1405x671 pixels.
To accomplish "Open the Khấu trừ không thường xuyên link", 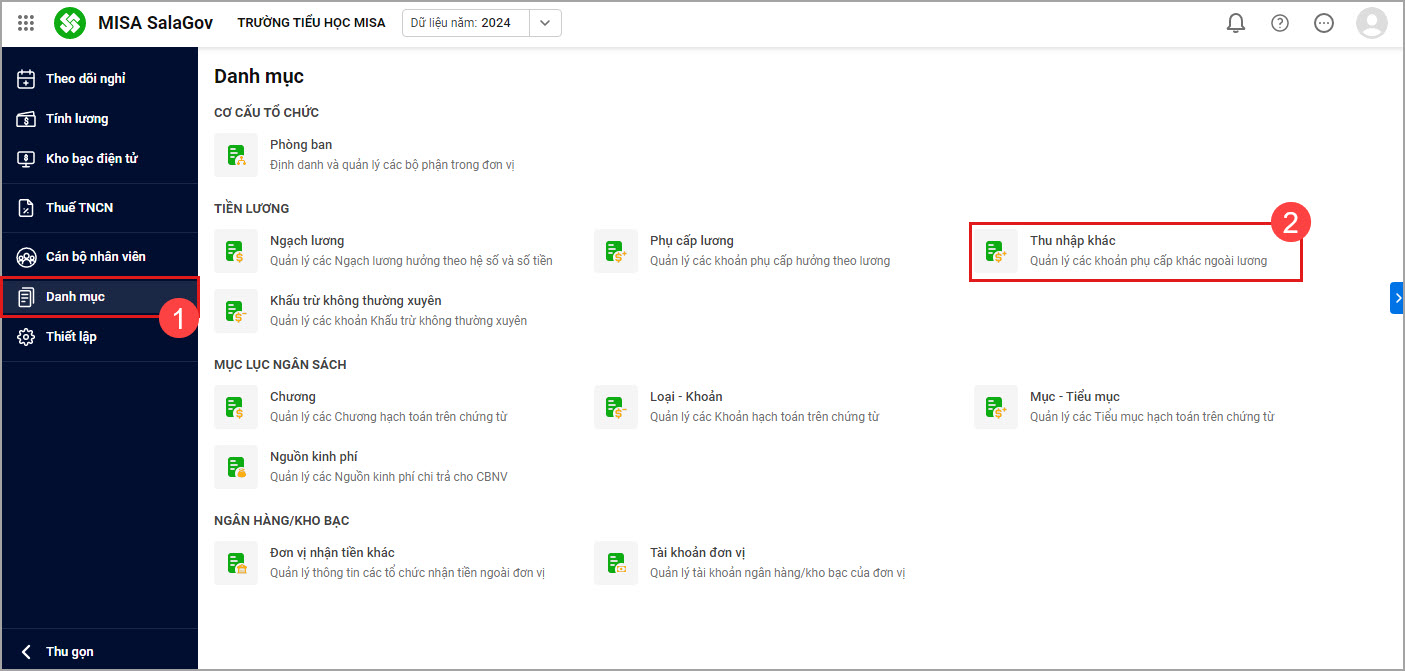I will point(356,301).
